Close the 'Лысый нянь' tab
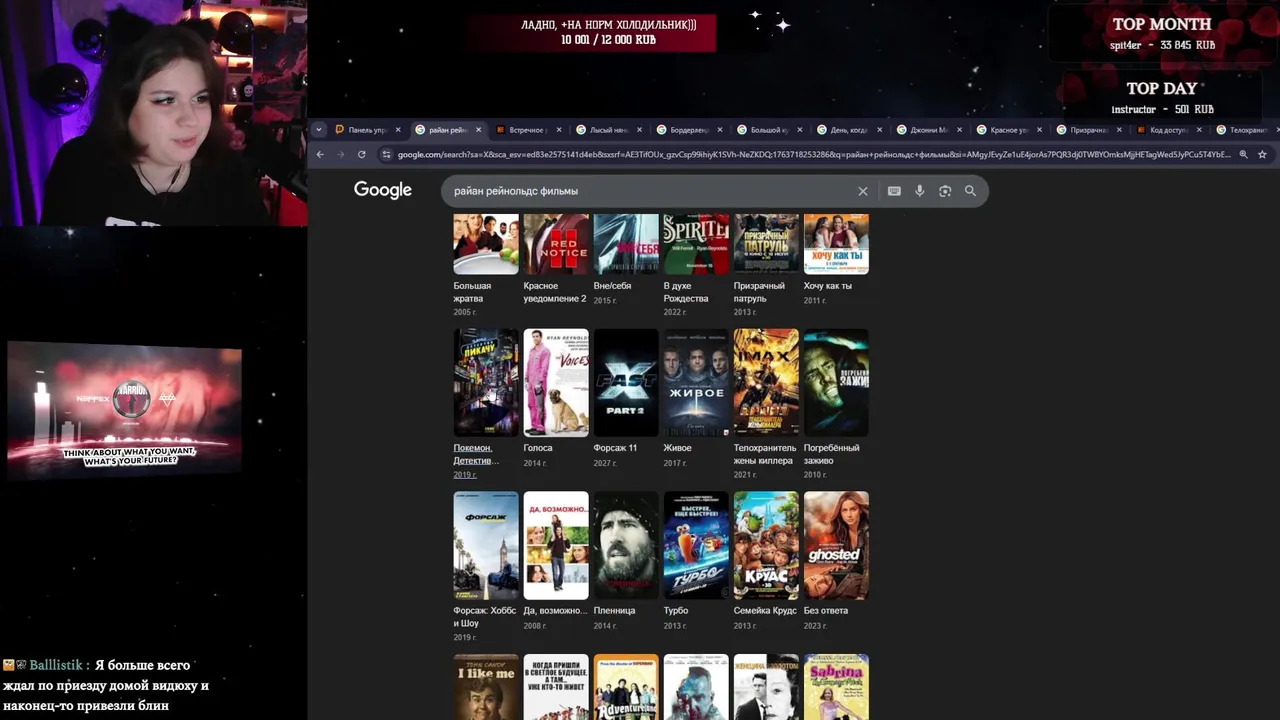1280x720 pixels. [639, 130]
